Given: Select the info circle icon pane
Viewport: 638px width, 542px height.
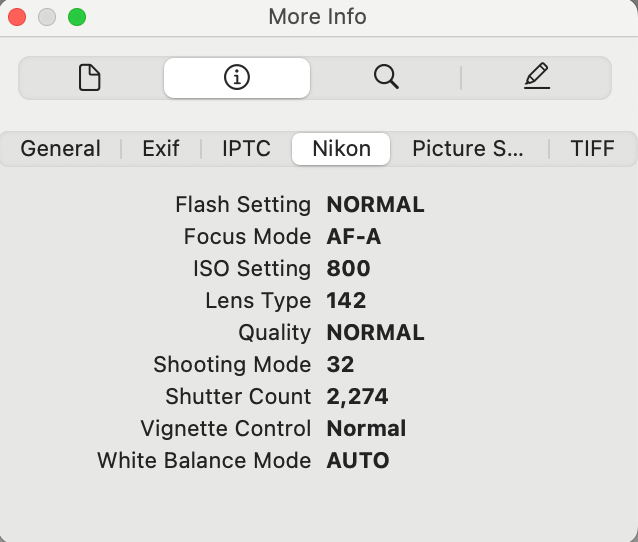Looking at the screenshot, I should 237,77.
